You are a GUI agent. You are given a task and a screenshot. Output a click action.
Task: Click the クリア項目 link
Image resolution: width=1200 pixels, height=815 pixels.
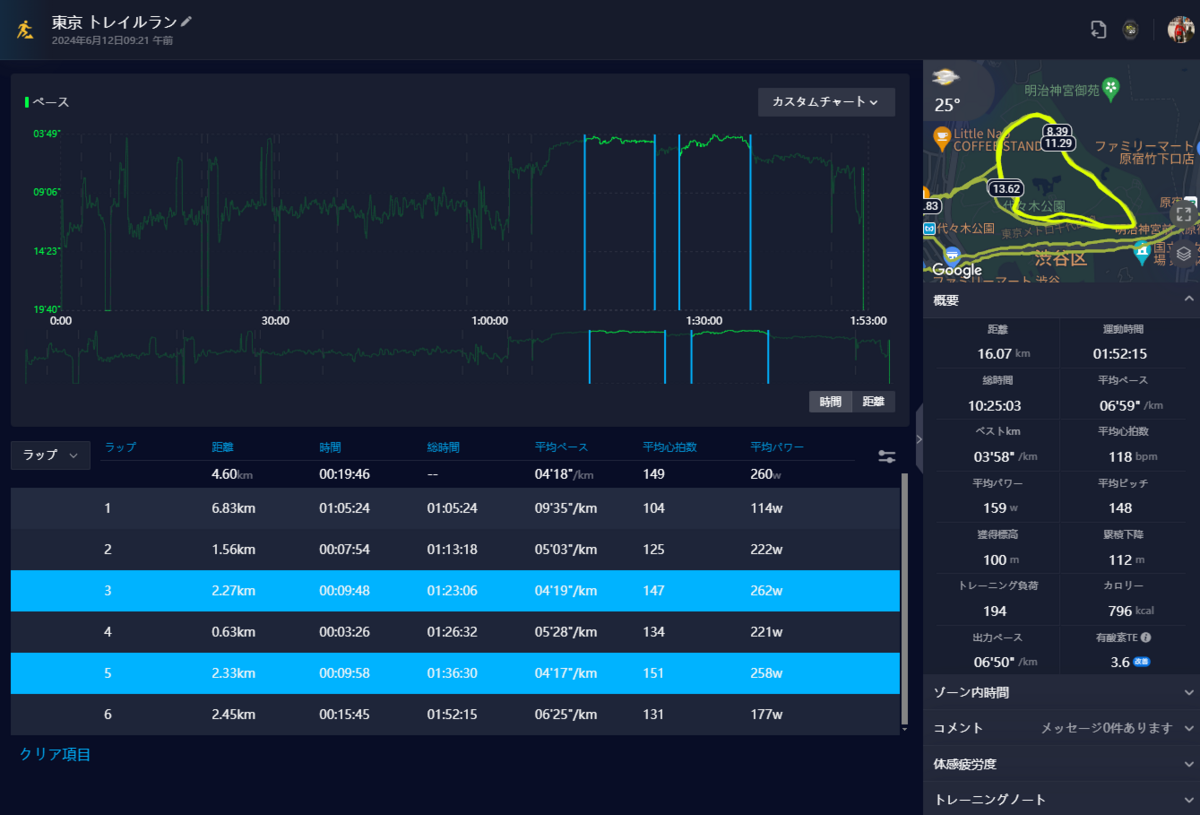55,754
